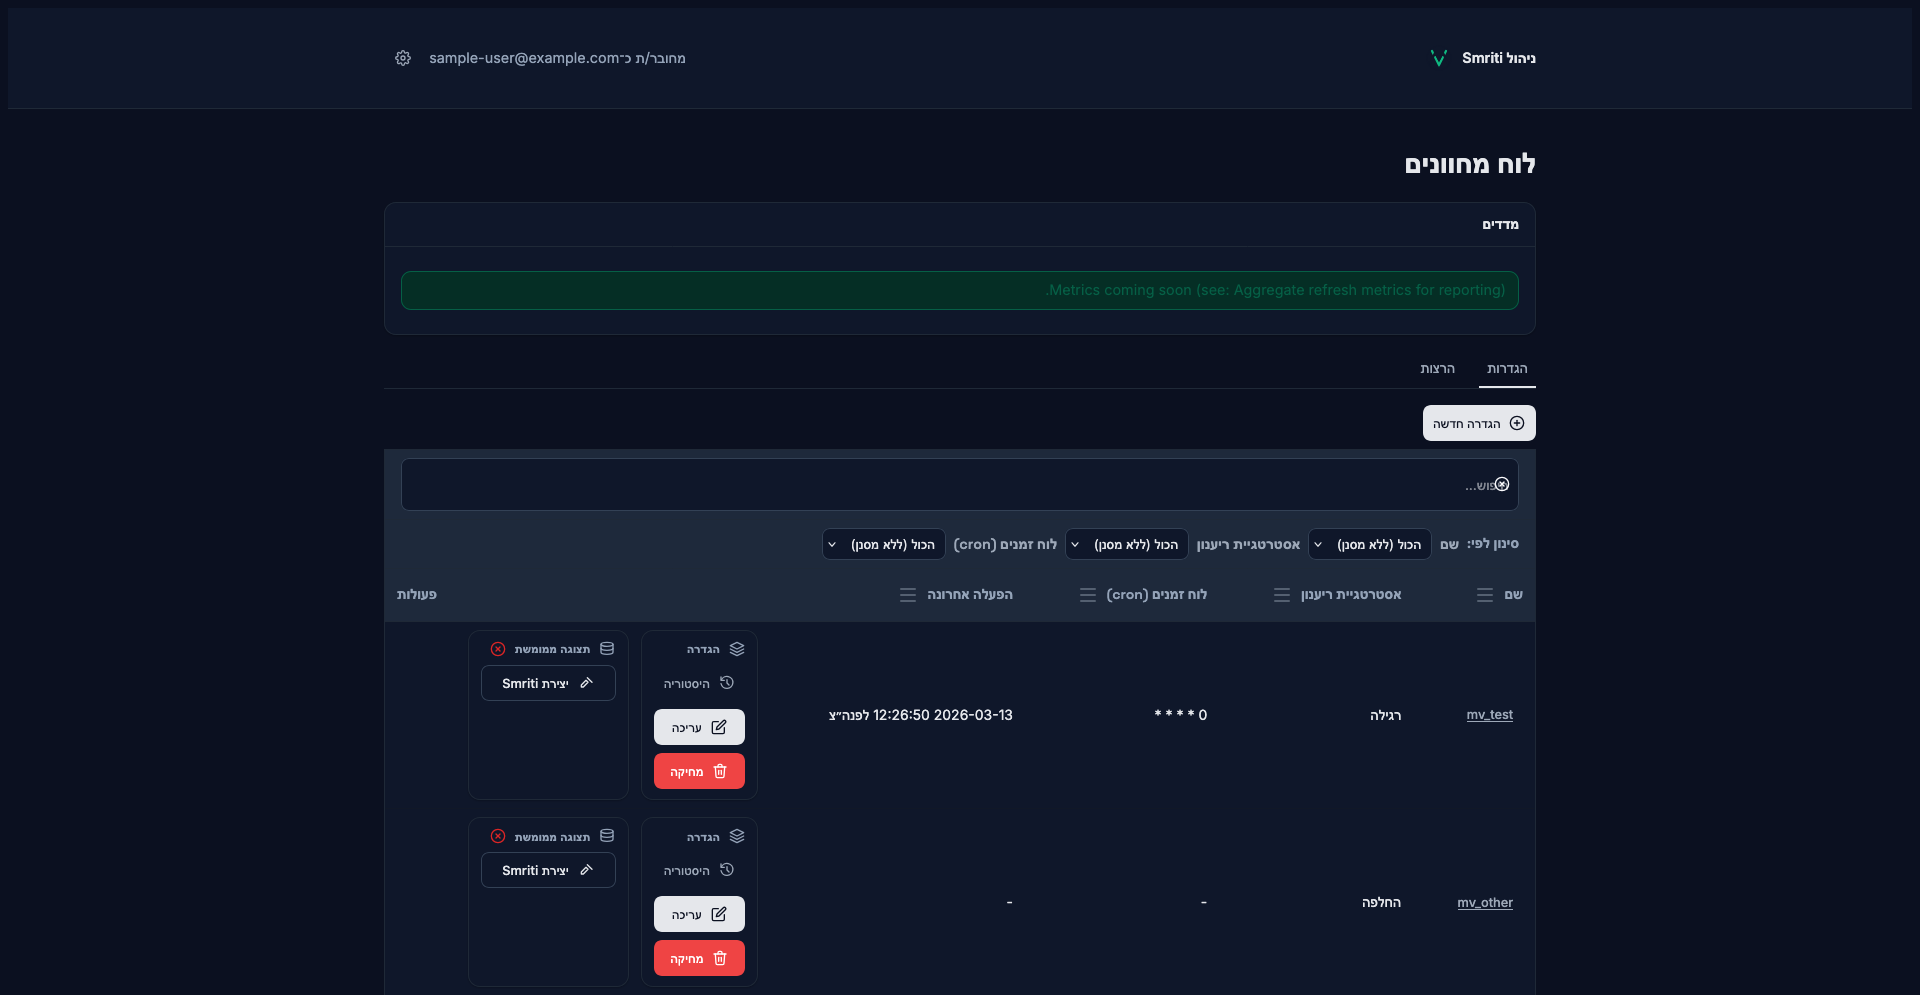Screen dimensions: 1920x995
Task: Click the Smriti logo icon in header
Action: point(1439,58)
